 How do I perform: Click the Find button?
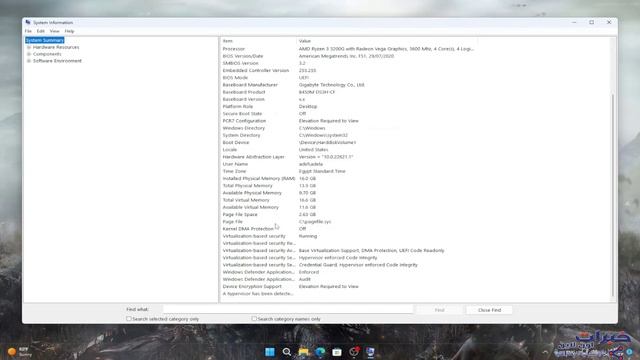click(439, 310)
